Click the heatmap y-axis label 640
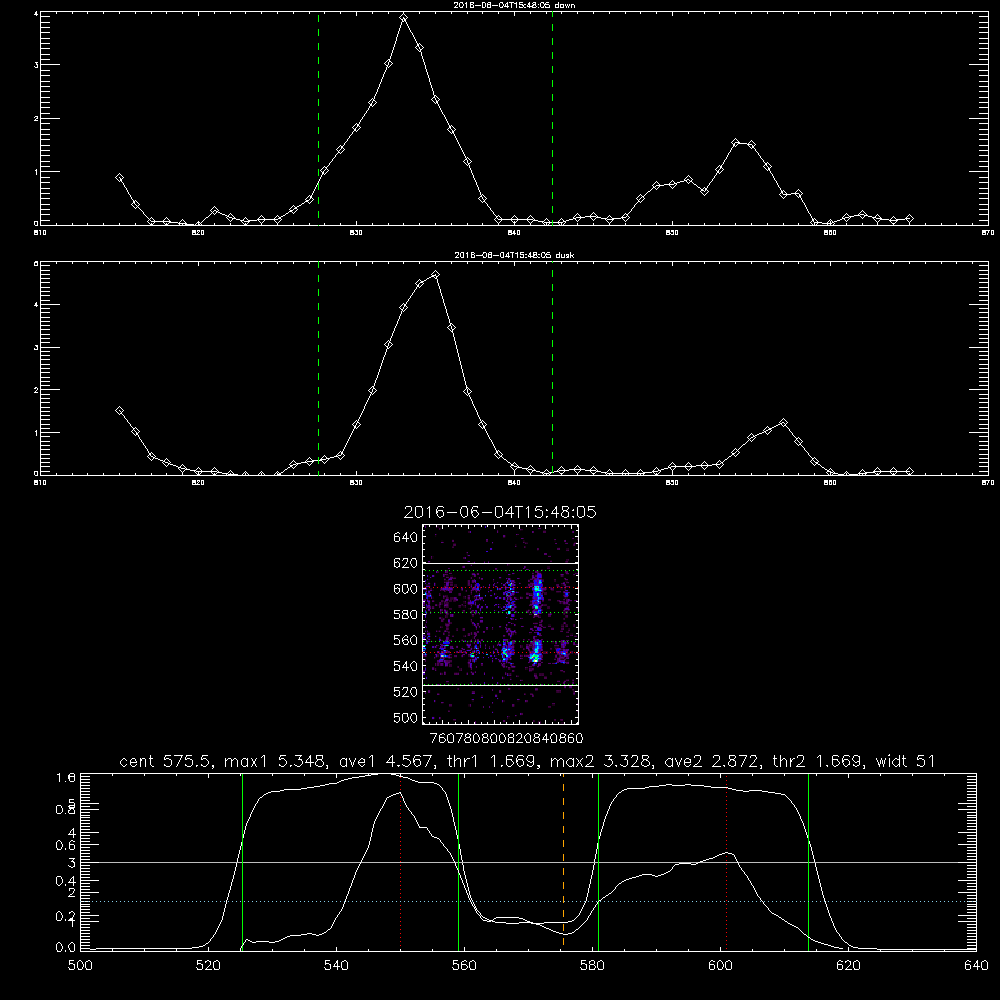The width and height of the screenshot is (1000, 1000). click(405, 538)
